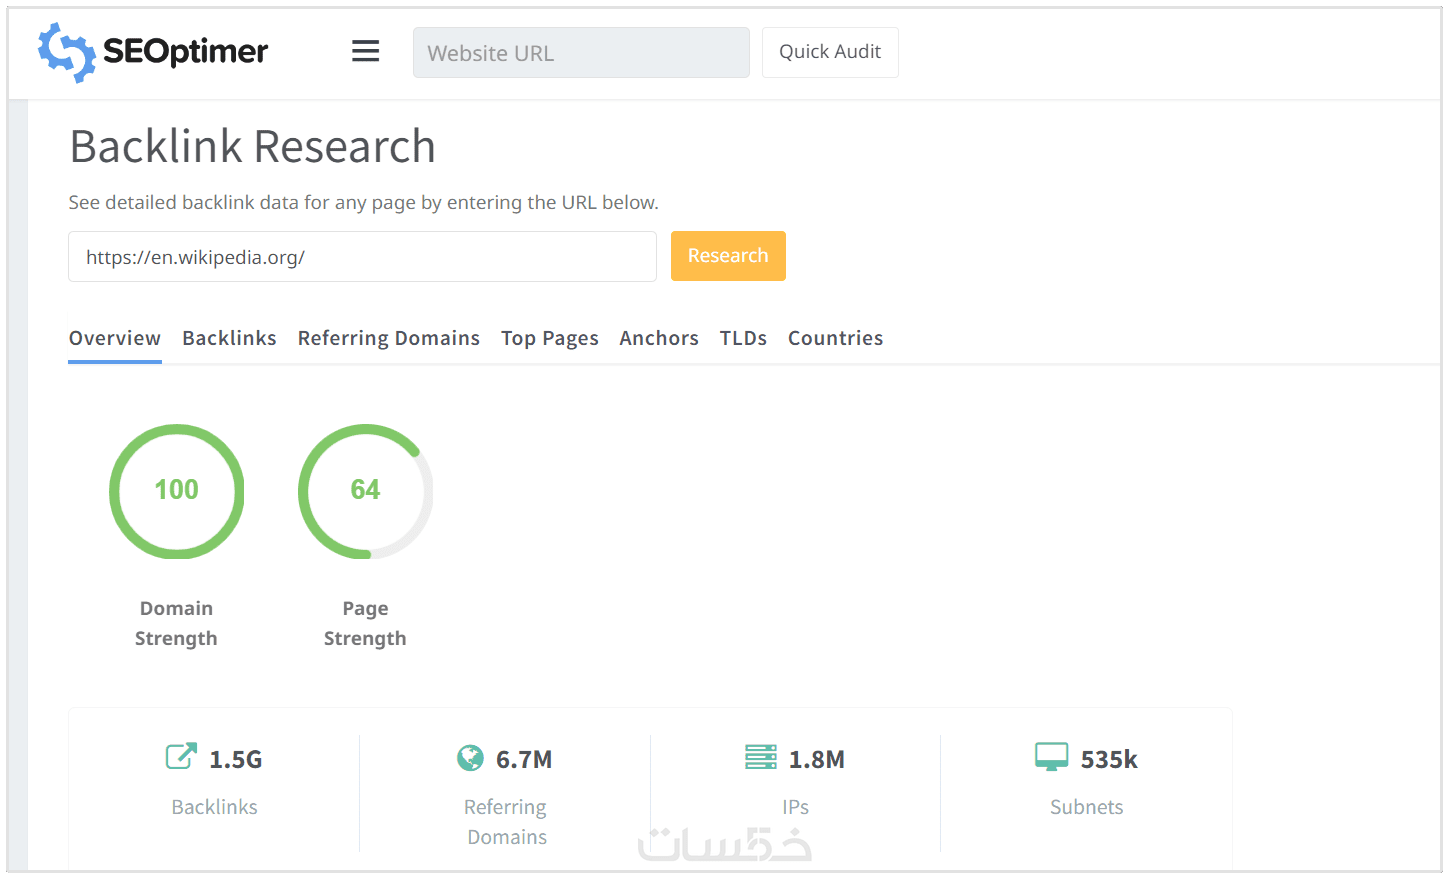Click the Referring Domains label under 6.7M
The height and width of the screenshot is (880, 1450).
tap(507, 822)
